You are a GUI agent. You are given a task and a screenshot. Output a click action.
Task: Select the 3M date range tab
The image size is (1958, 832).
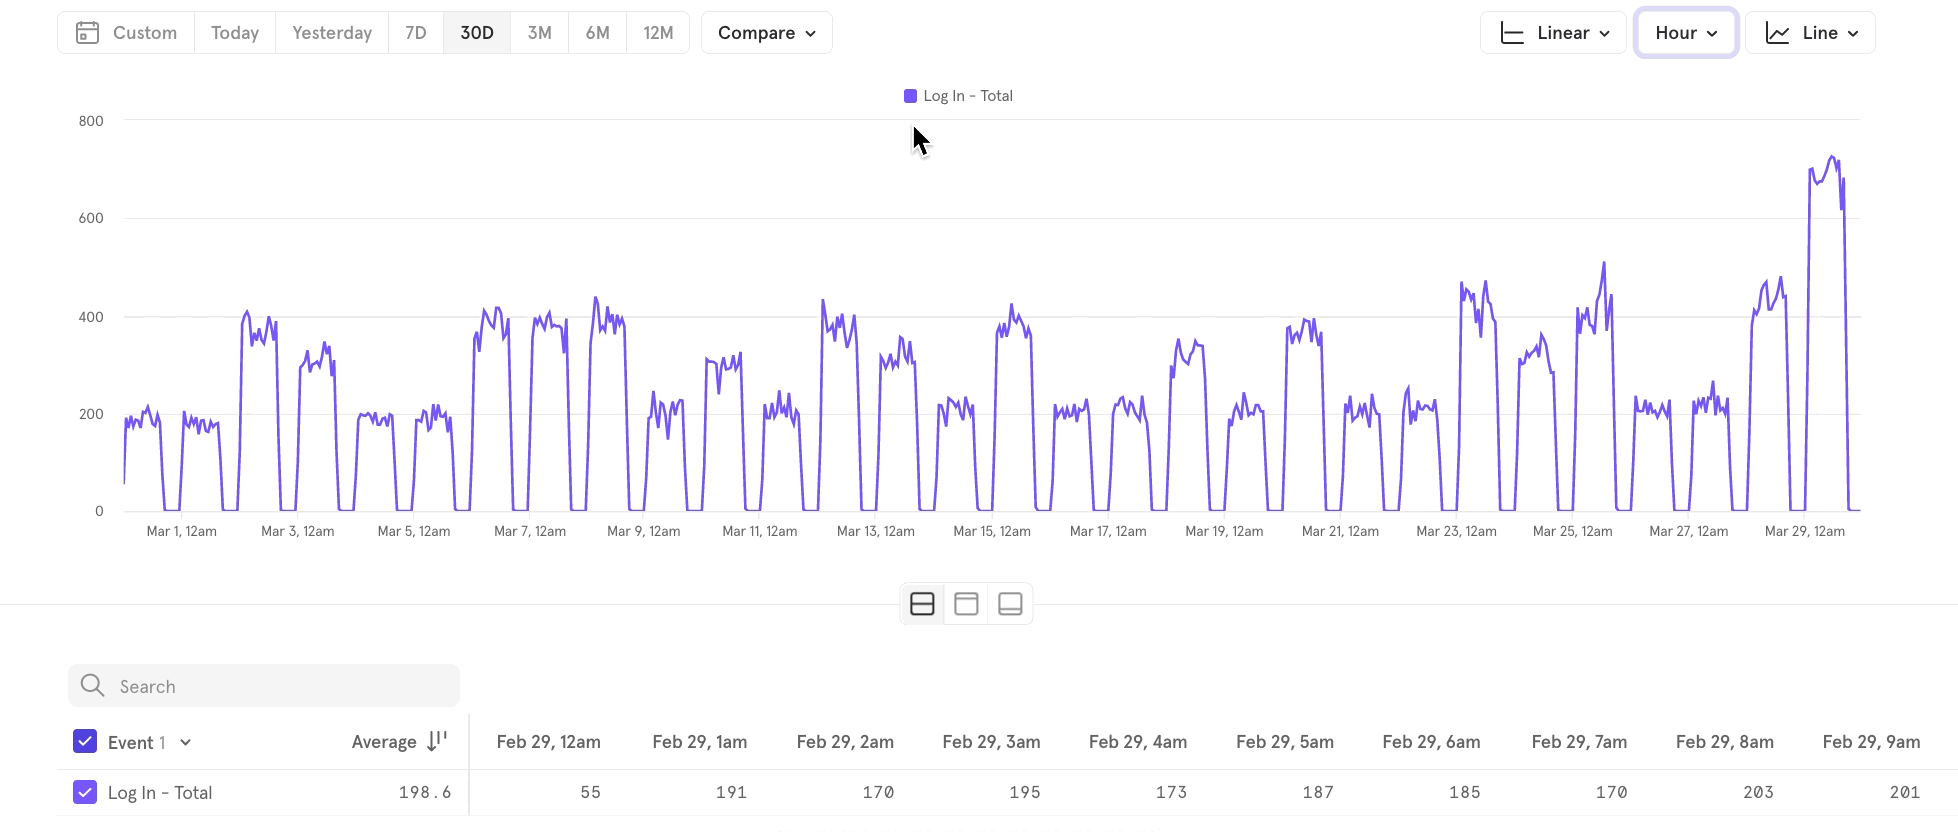pos(539,33)
